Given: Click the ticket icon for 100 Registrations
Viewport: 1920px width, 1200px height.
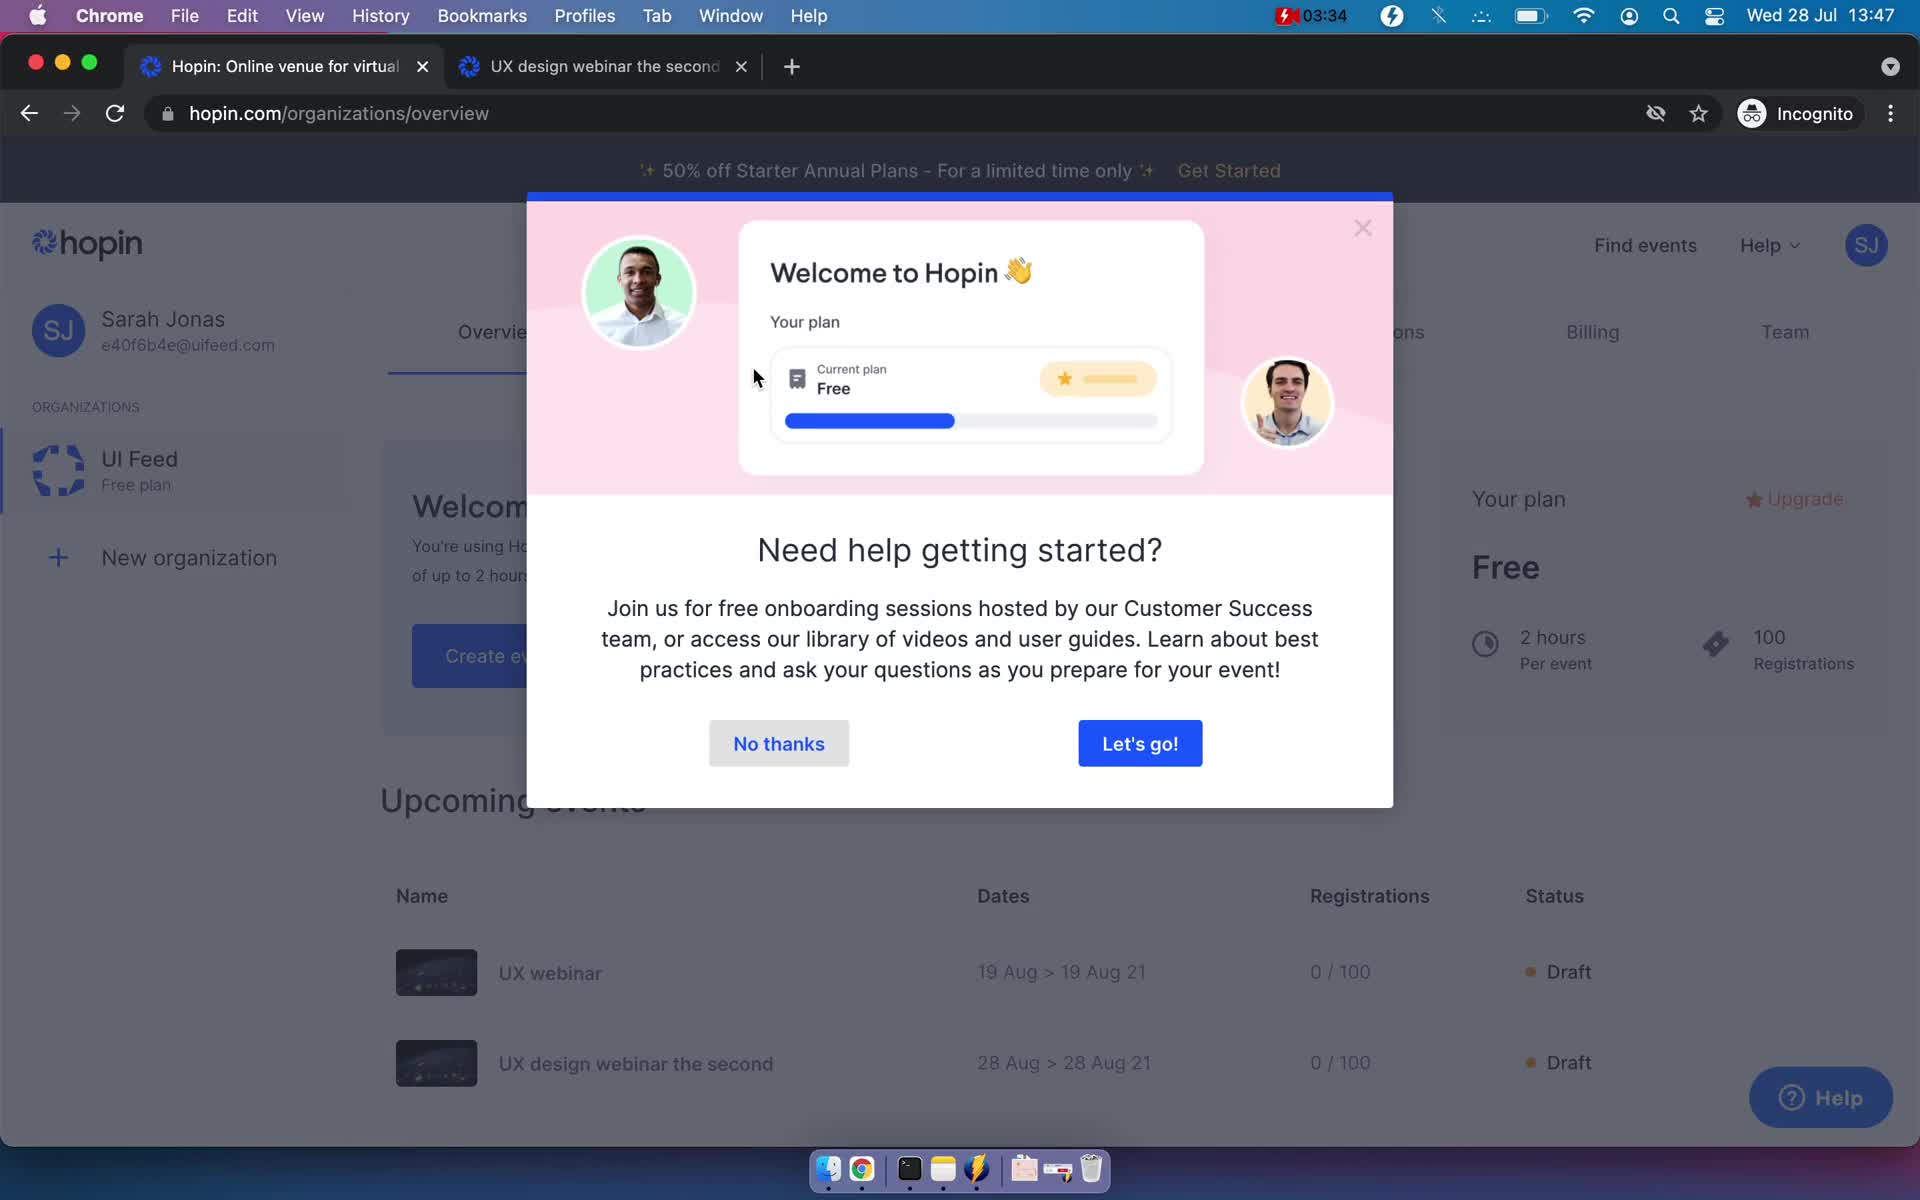Looking at the screenshot, I should (1716, 644).
